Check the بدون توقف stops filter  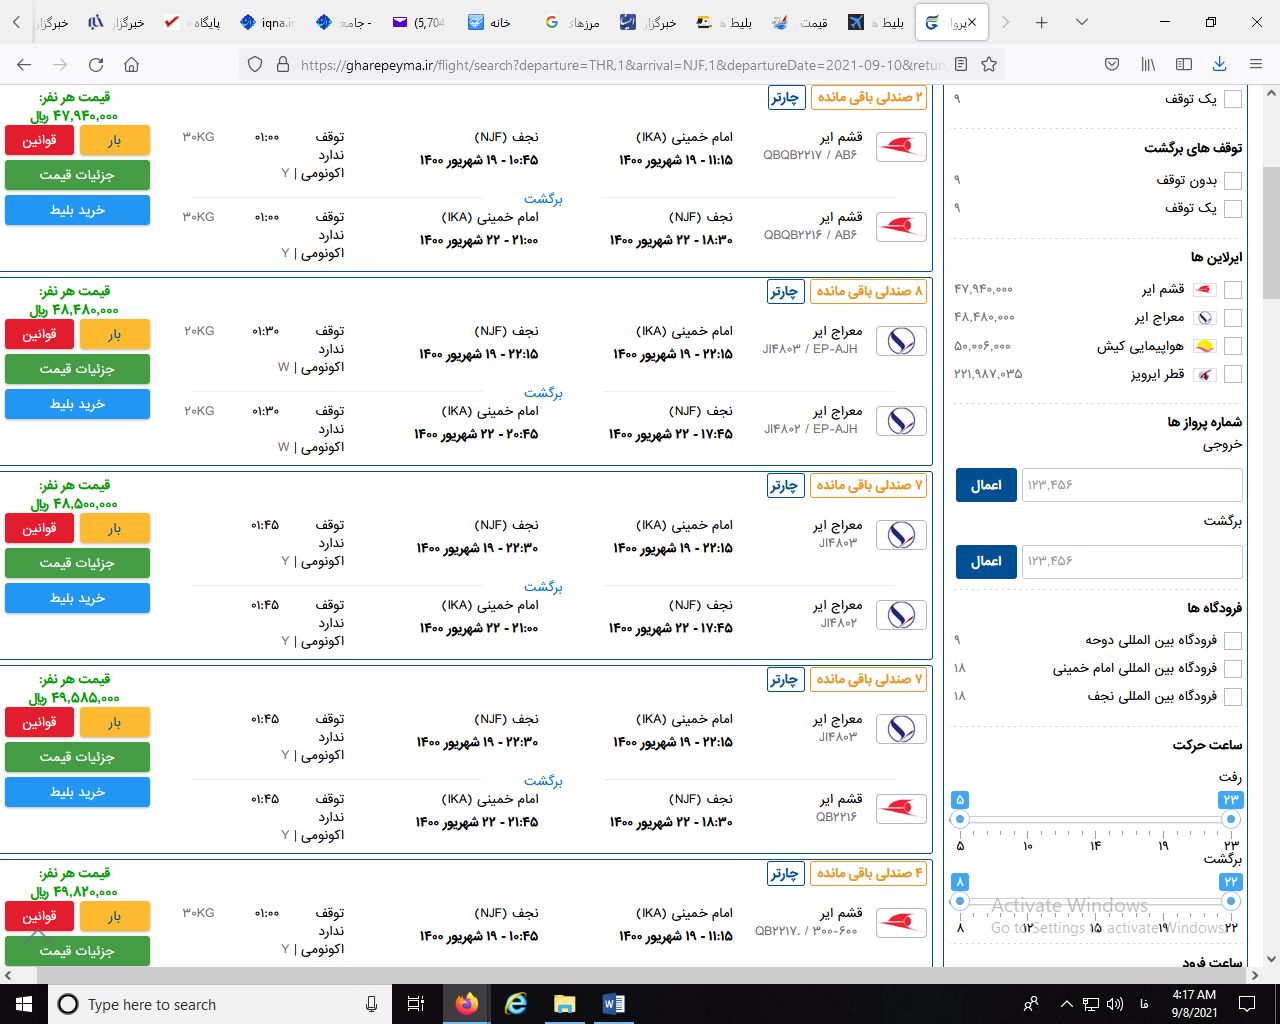tap(1235, 180)
